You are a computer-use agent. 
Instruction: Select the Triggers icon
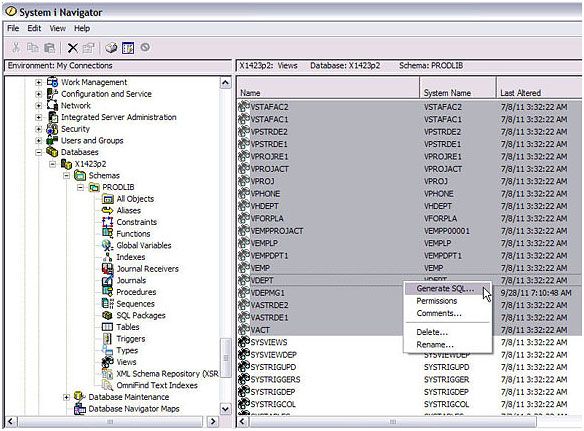tap(107, 338)
